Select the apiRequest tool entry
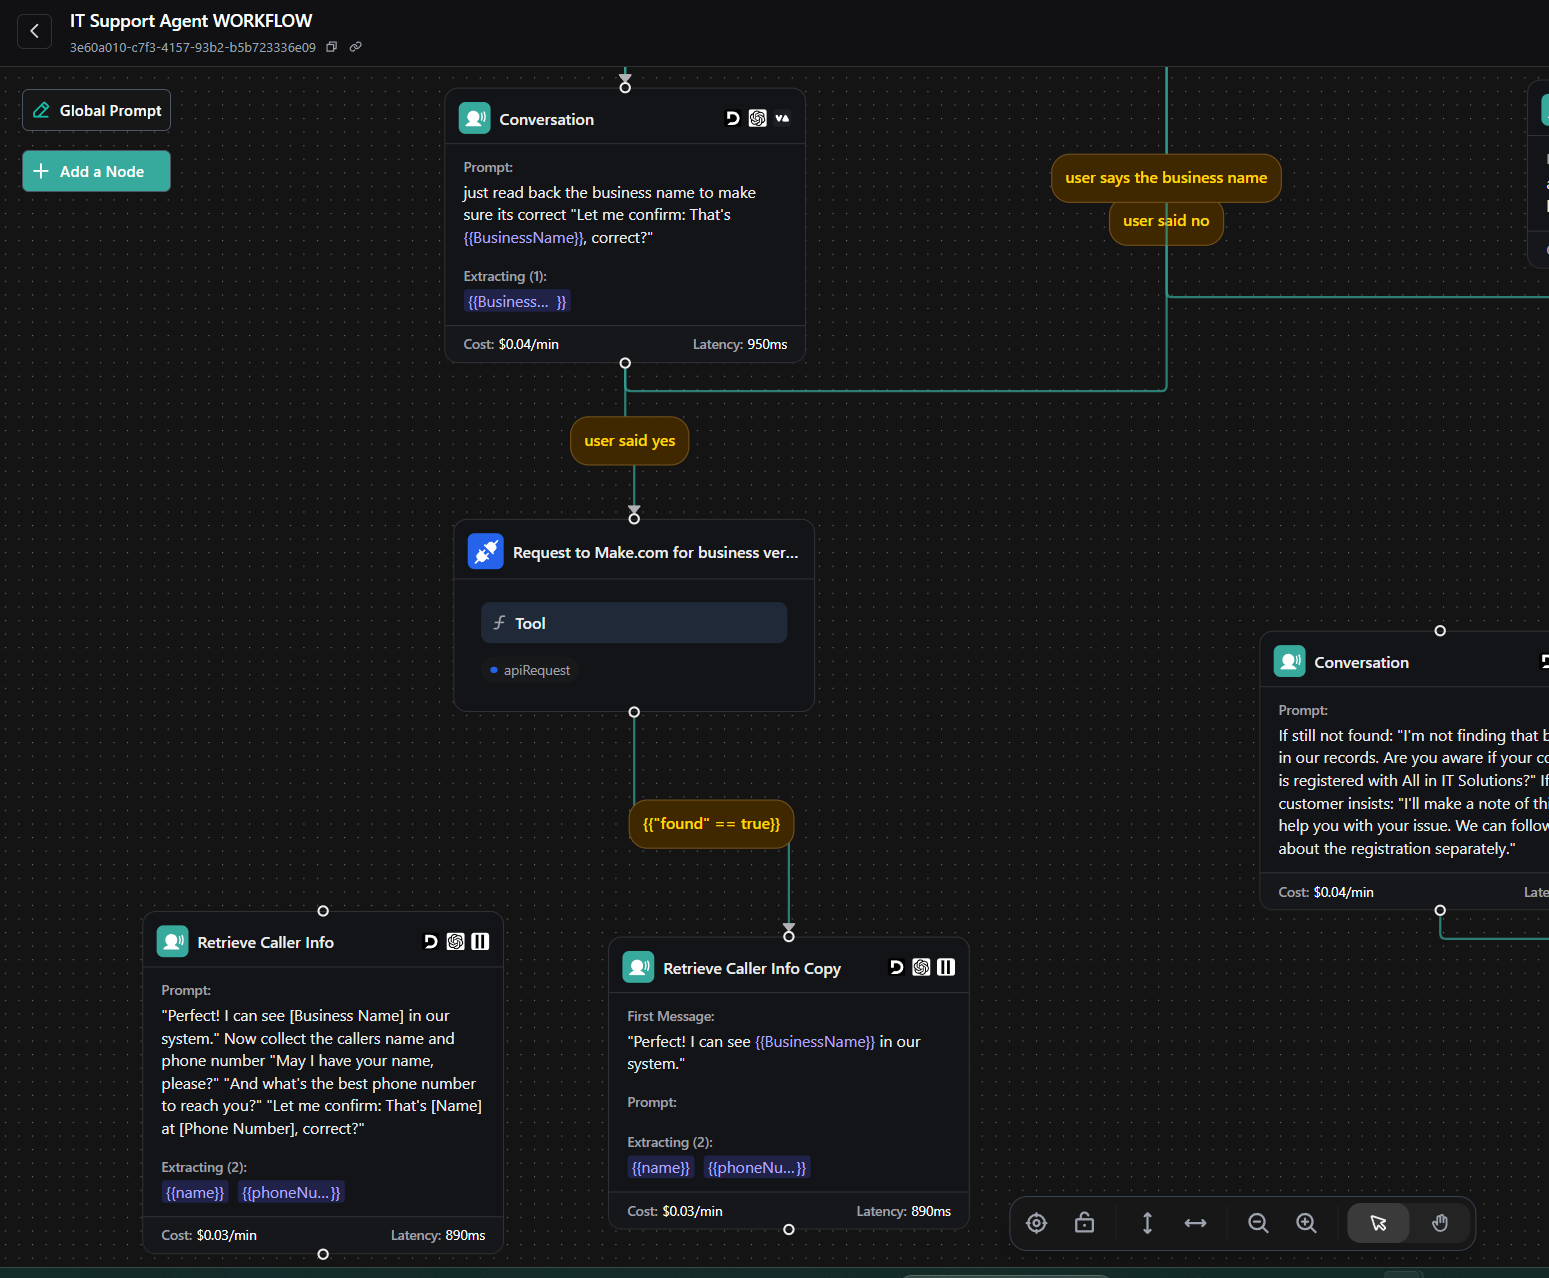1549x1278 pixels. (531, 670)
